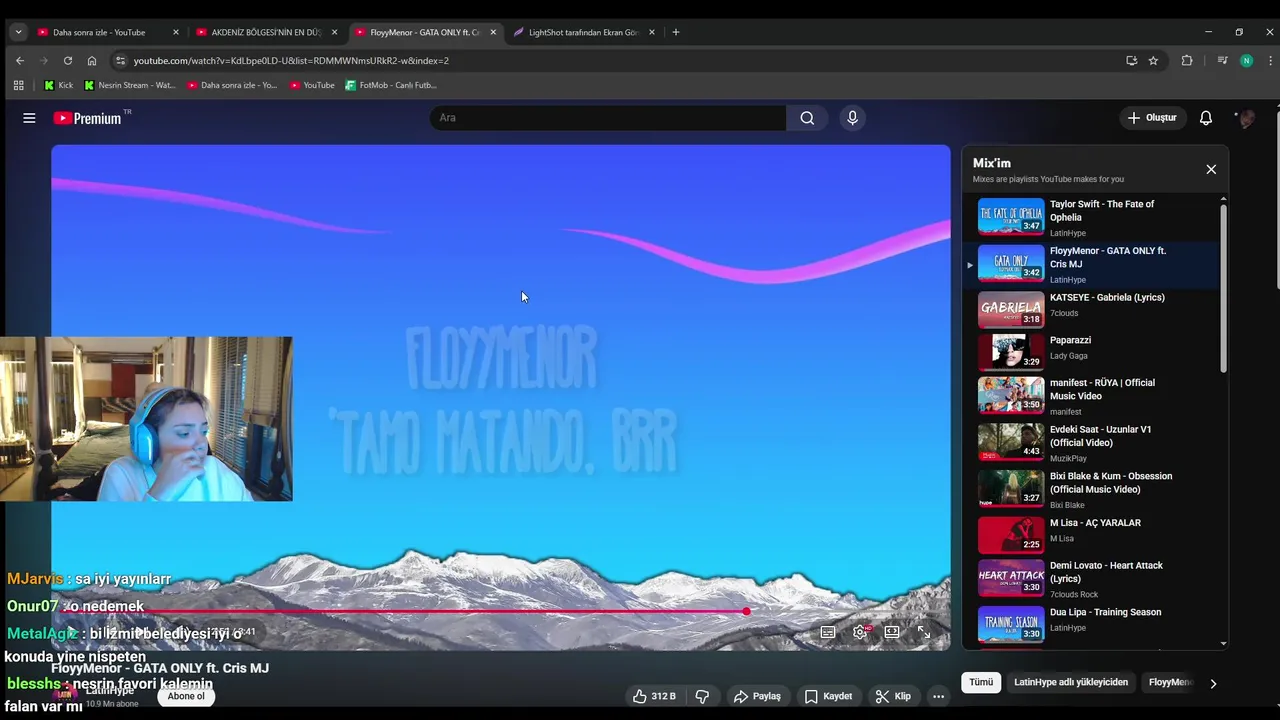Open the Kick bookmark
The width and height of the screenshot is (1280, 720).
click(x=59, y=85)
